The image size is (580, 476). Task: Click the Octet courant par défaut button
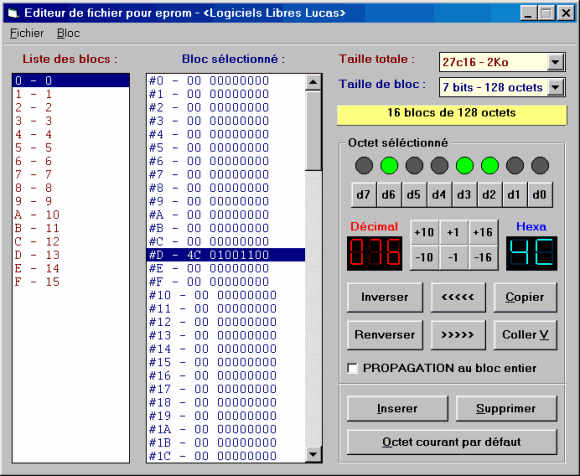(452, 442)
